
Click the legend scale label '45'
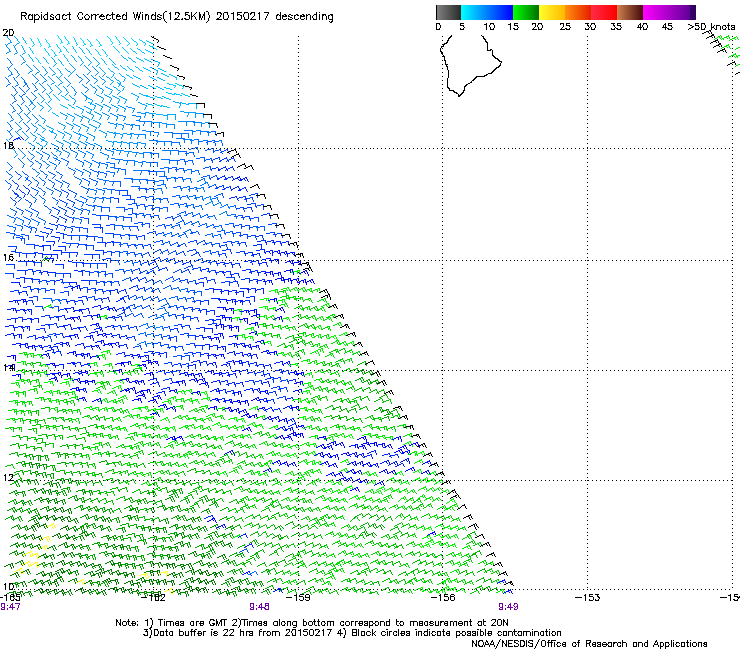[x=667, y=27]
